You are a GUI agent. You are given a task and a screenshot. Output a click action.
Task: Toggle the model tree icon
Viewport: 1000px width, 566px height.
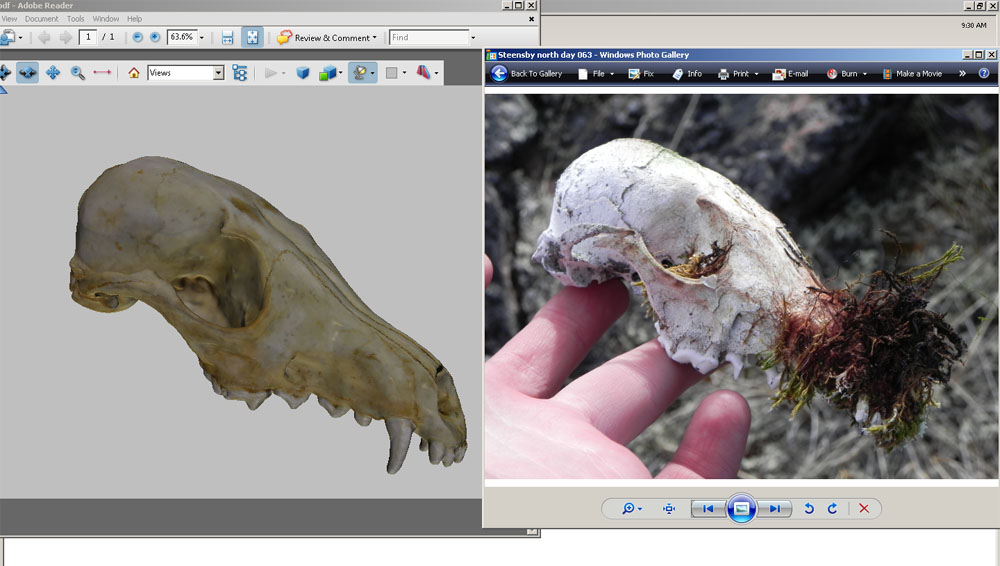240,73
